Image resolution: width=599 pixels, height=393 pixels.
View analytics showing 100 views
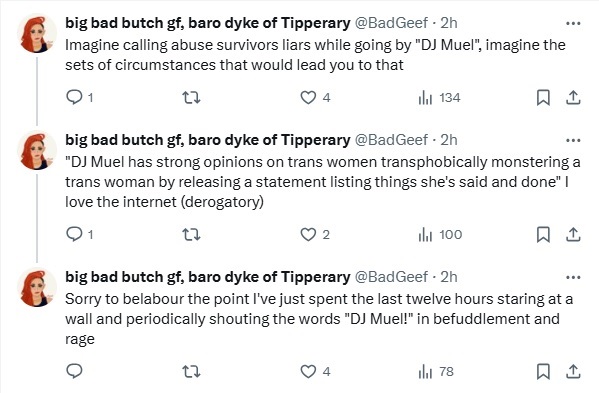440,235
